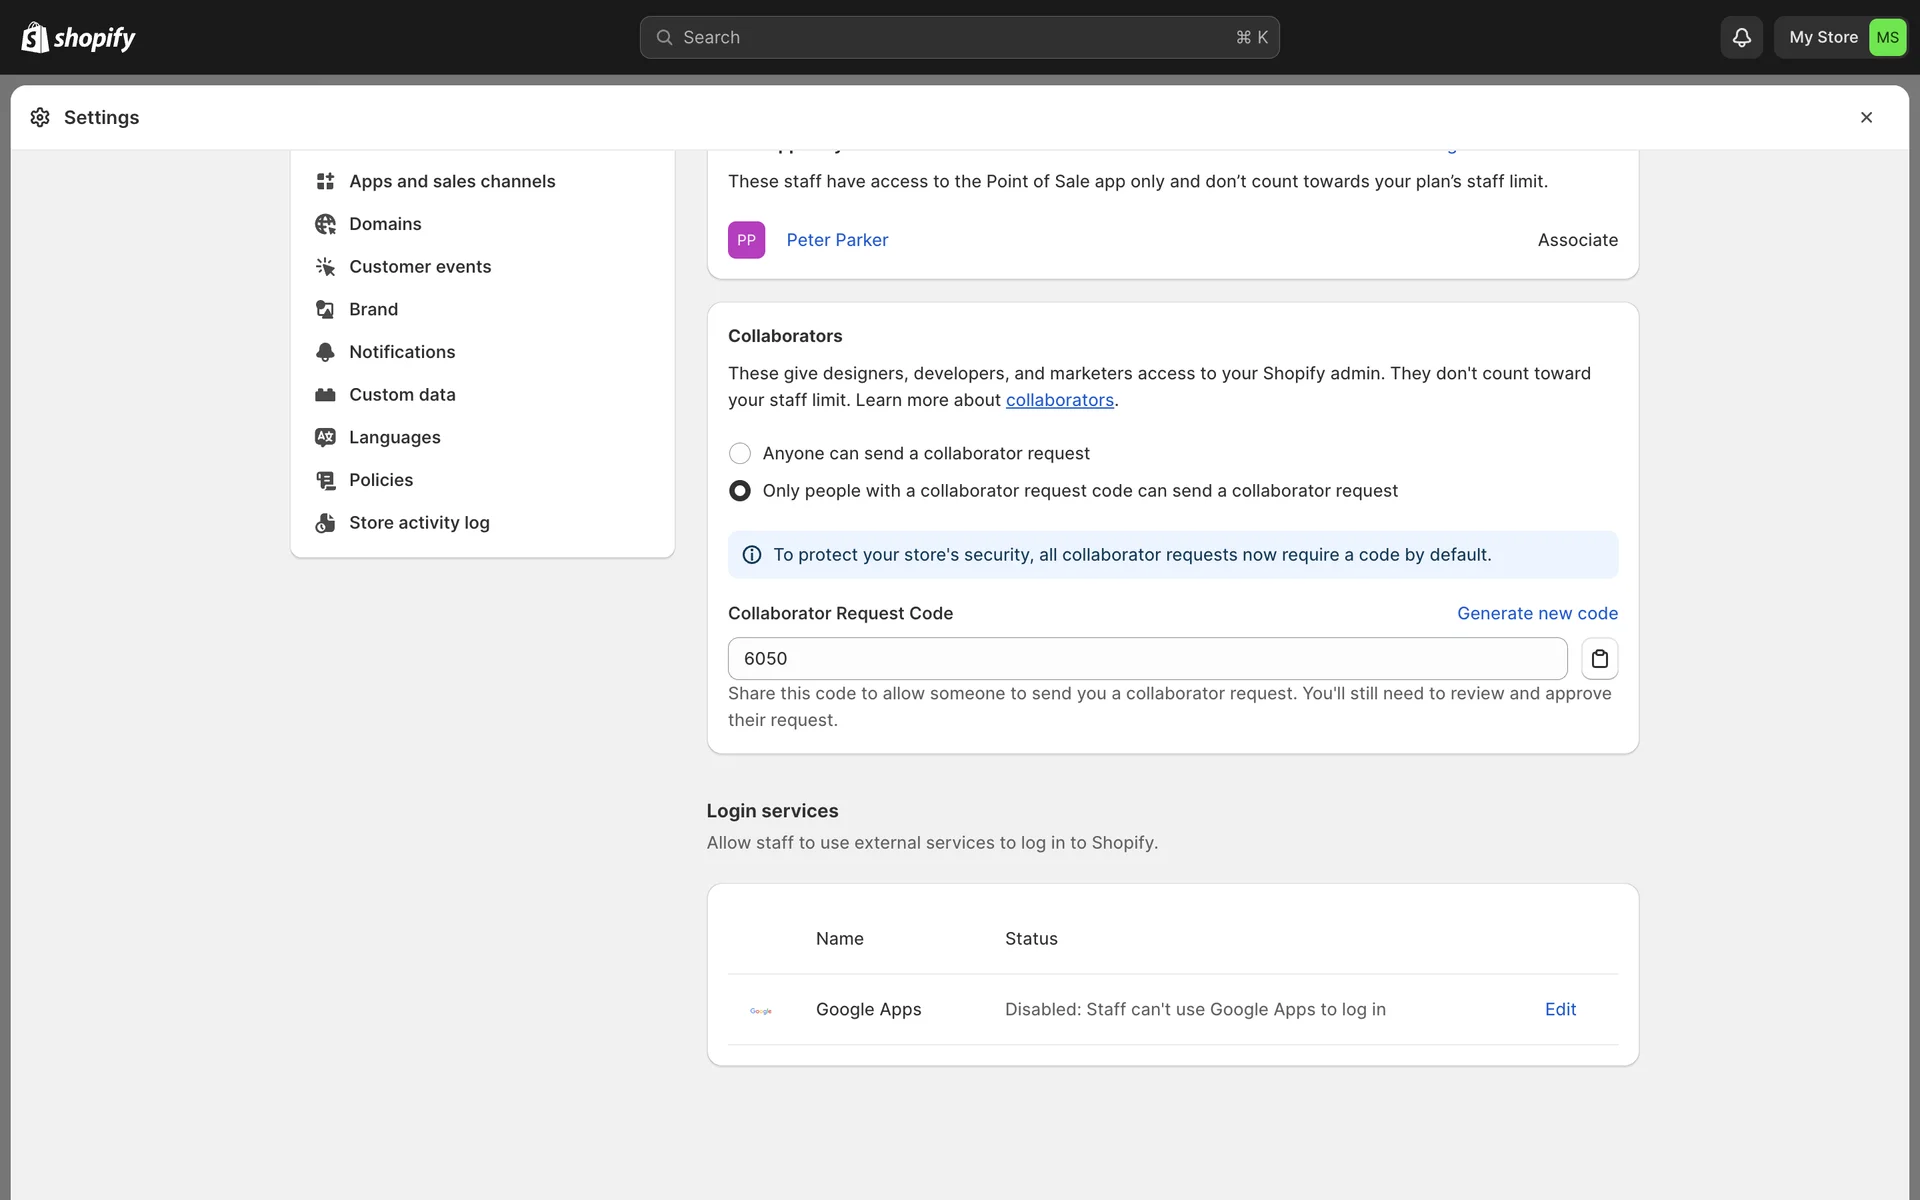
Task: Click the Collaborator Request Code field
Action: pyautogui.click(x=1146, y=659)
